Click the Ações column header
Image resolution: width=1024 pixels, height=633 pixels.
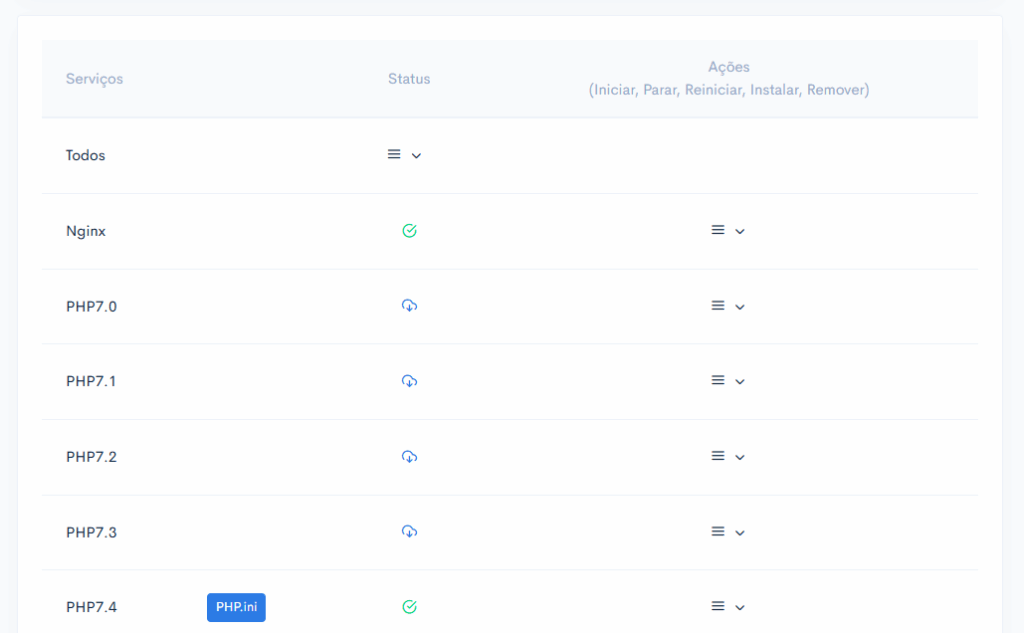pos(729,78)
